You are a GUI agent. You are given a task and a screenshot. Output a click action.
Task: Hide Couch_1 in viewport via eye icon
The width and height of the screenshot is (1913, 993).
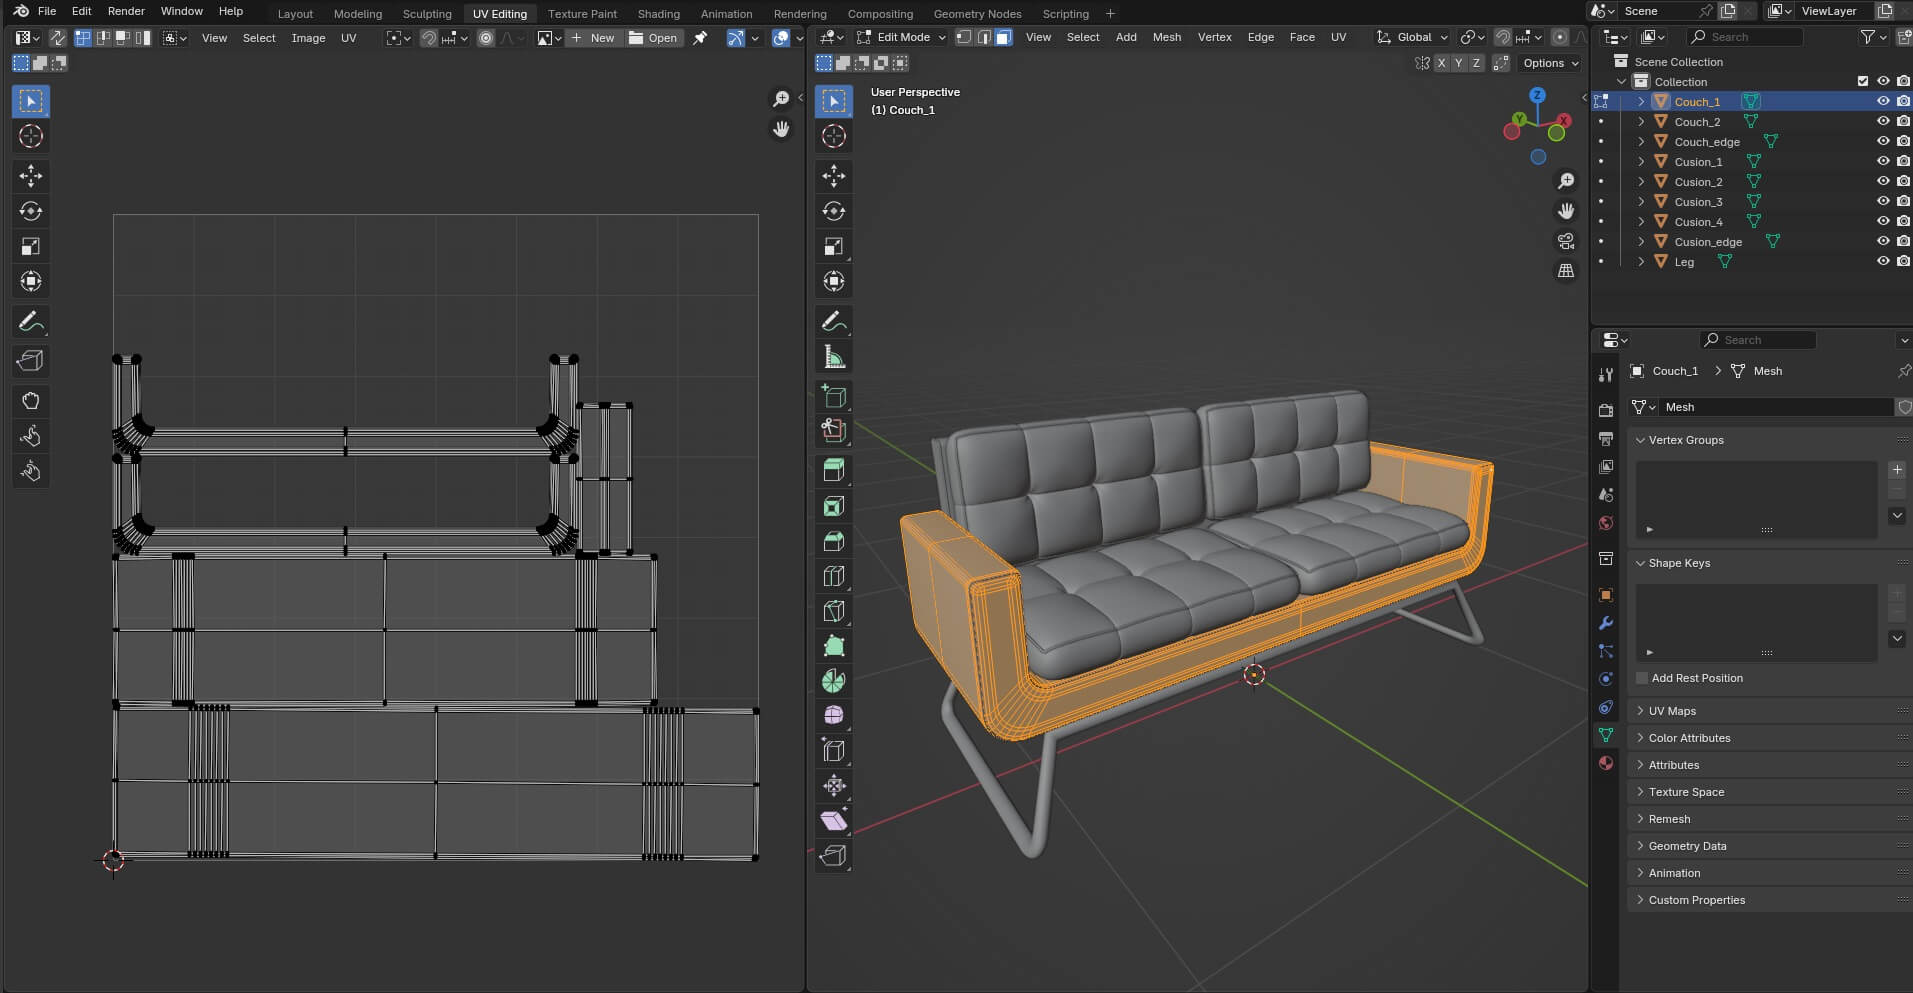(1882, 101)
